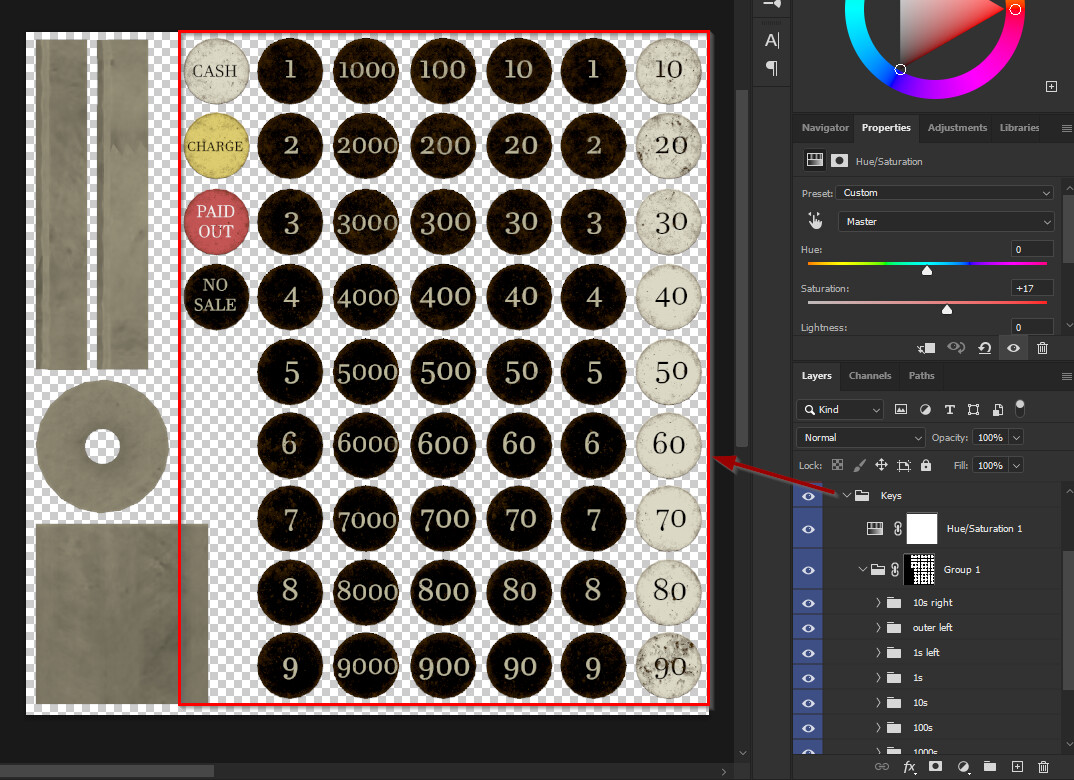Viewport: 1074px width, 780px height.
Task: Click the Lock transparent pixels icon
Action: pos(837,465)
